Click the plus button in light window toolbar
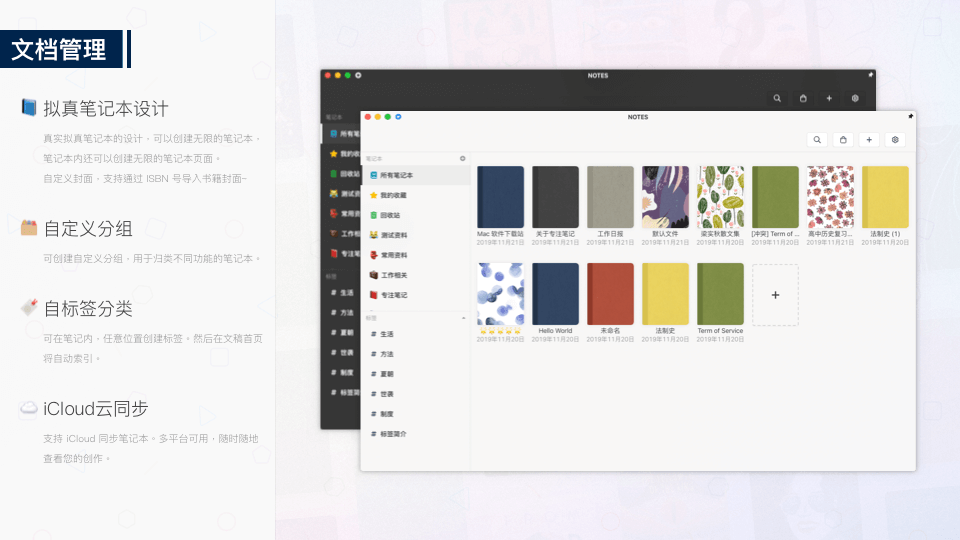The width and height of the screenshot is (960, 540). 869,140
